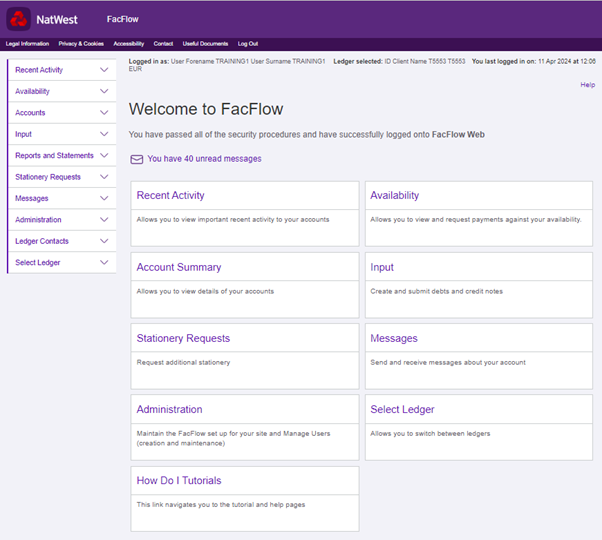The height and width of the screenshot is (540, 602).
Task: Open the Legal Information link
Action: 27,44
